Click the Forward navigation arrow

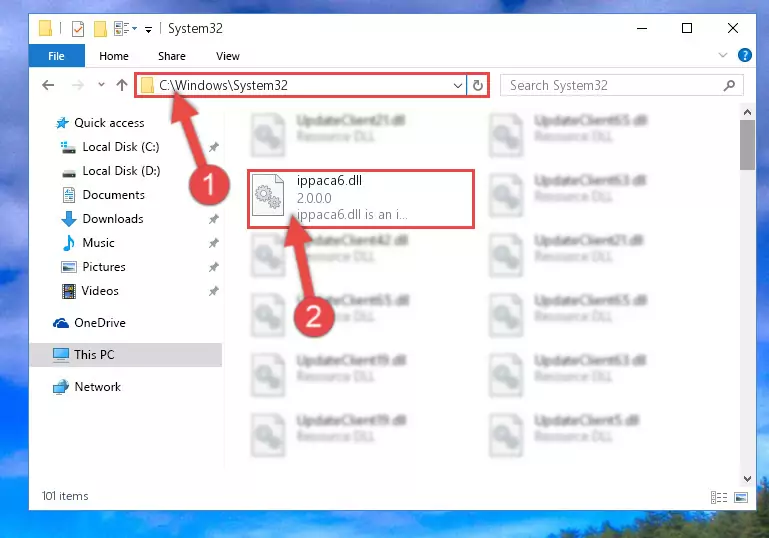pyautogui.click(x=77, y=85)
